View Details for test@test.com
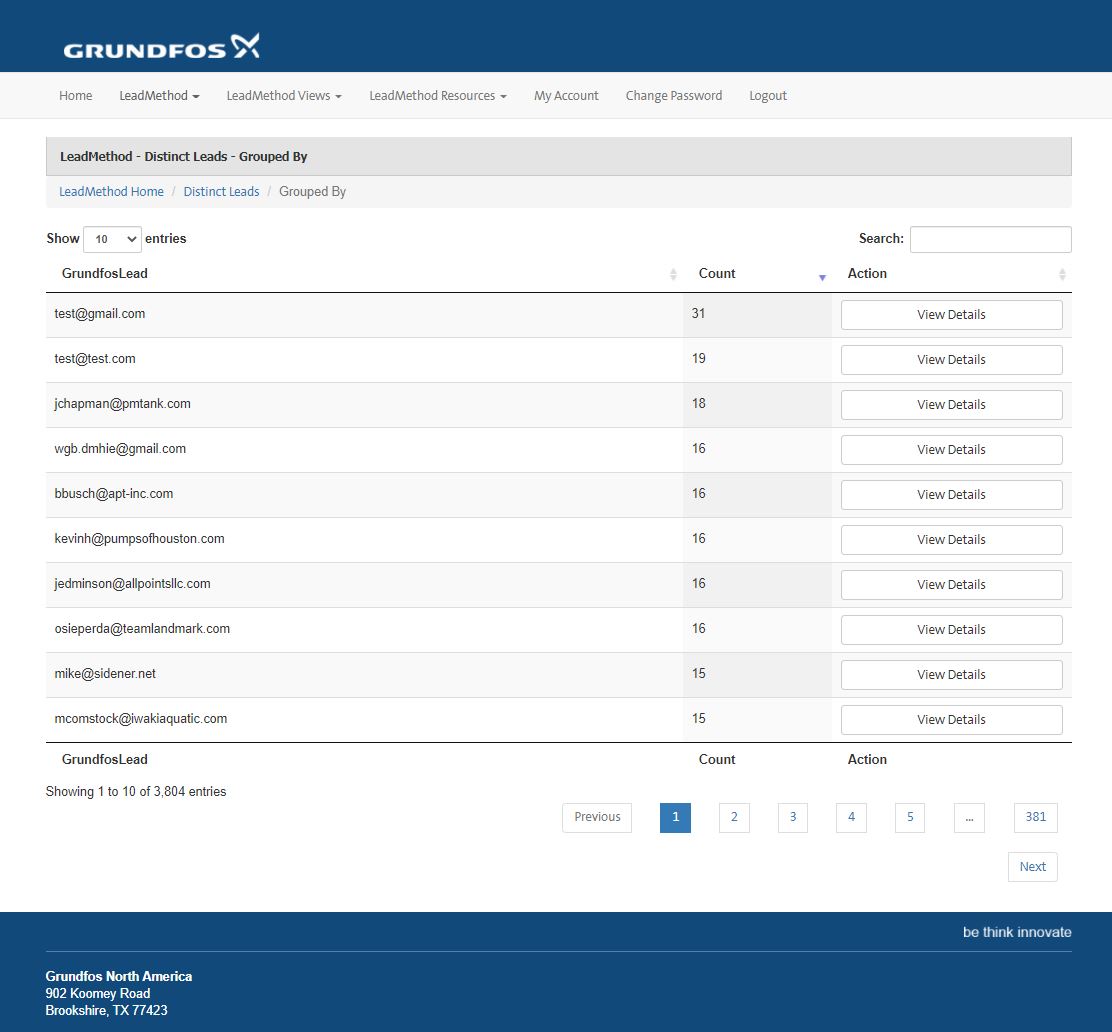1112x1032 pixels. pyautogui.click(x=951, y=360)
